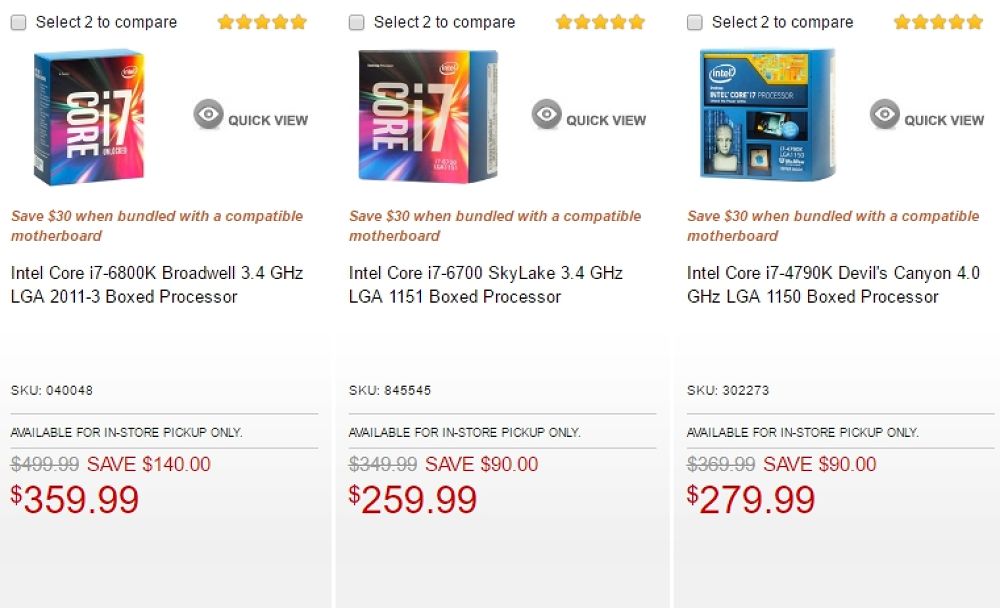This screenshot has width=1000, height=608.
Task: Open Intel Core i7-6800K Broadwell product link
Action: tap(157, 284)
